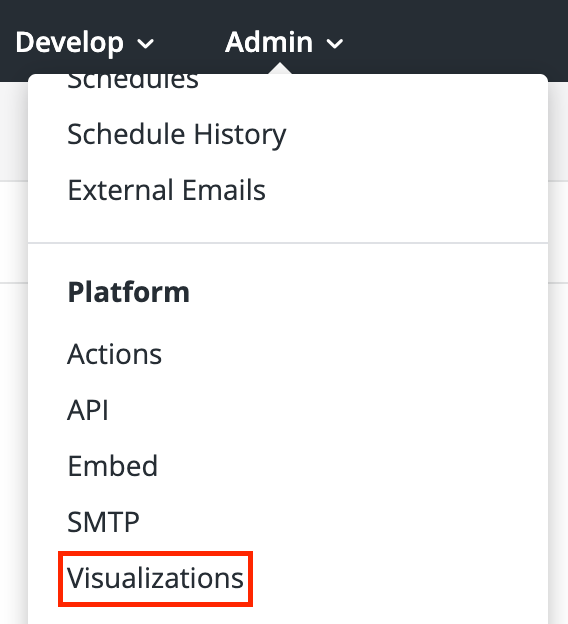This screenshot has height=624, width=568.
Task: Select API under Platform
Action: click(x=88, y=410)
